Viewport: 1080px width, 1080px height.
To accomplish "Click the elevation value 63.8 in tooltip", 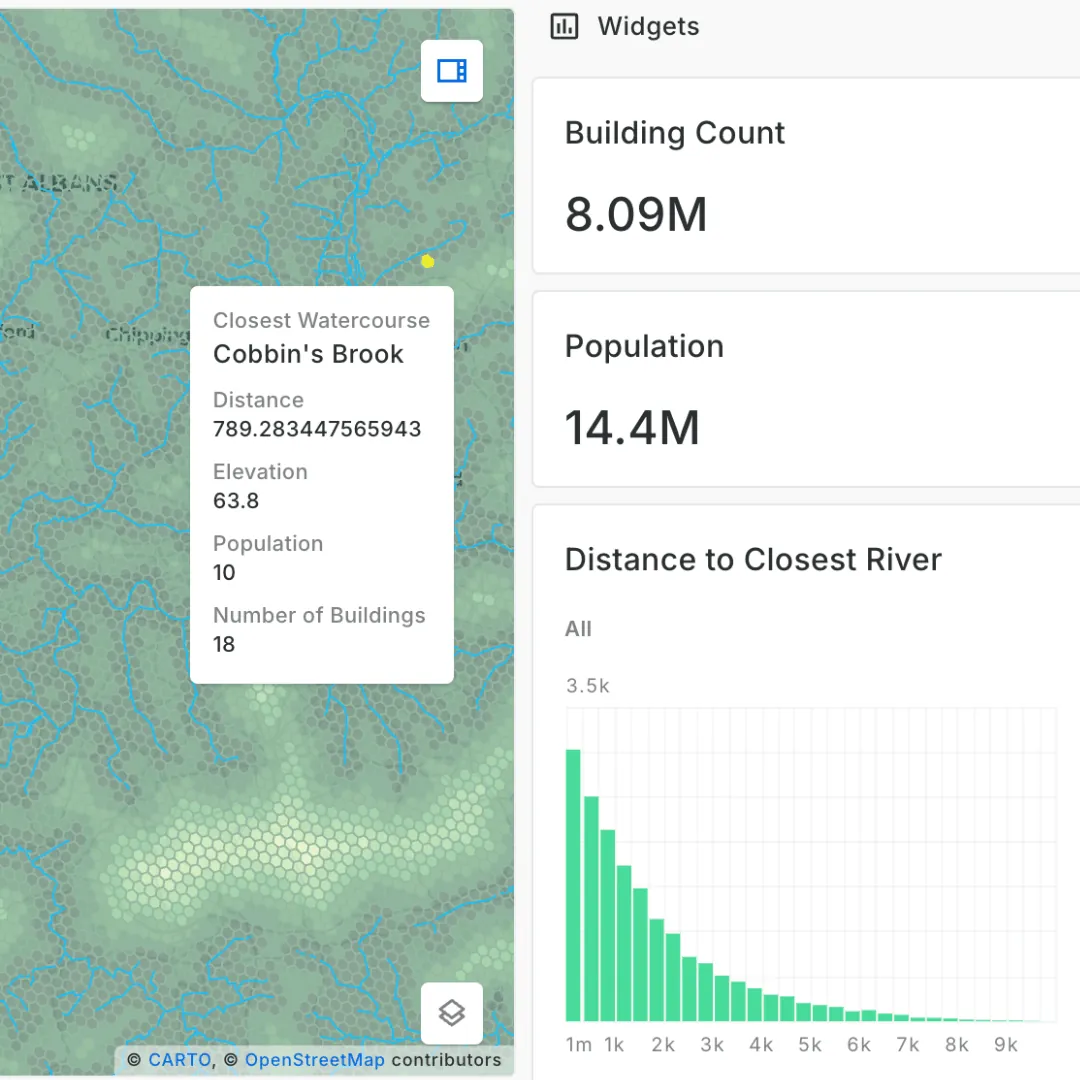I will click(236, 501).
